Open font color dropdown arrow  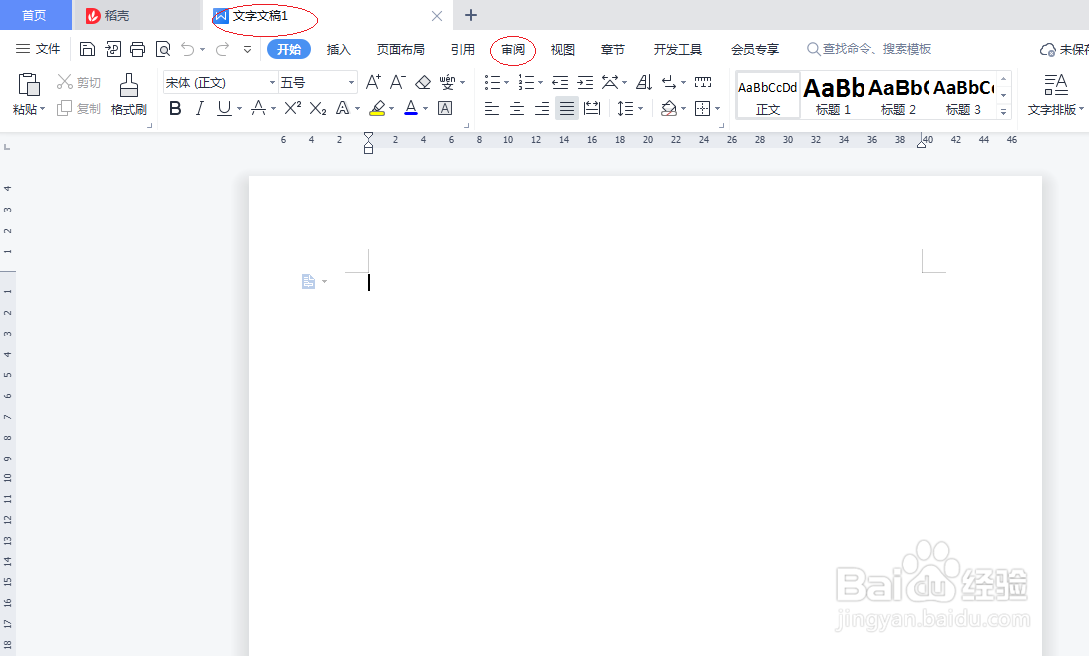click(426, 109)
